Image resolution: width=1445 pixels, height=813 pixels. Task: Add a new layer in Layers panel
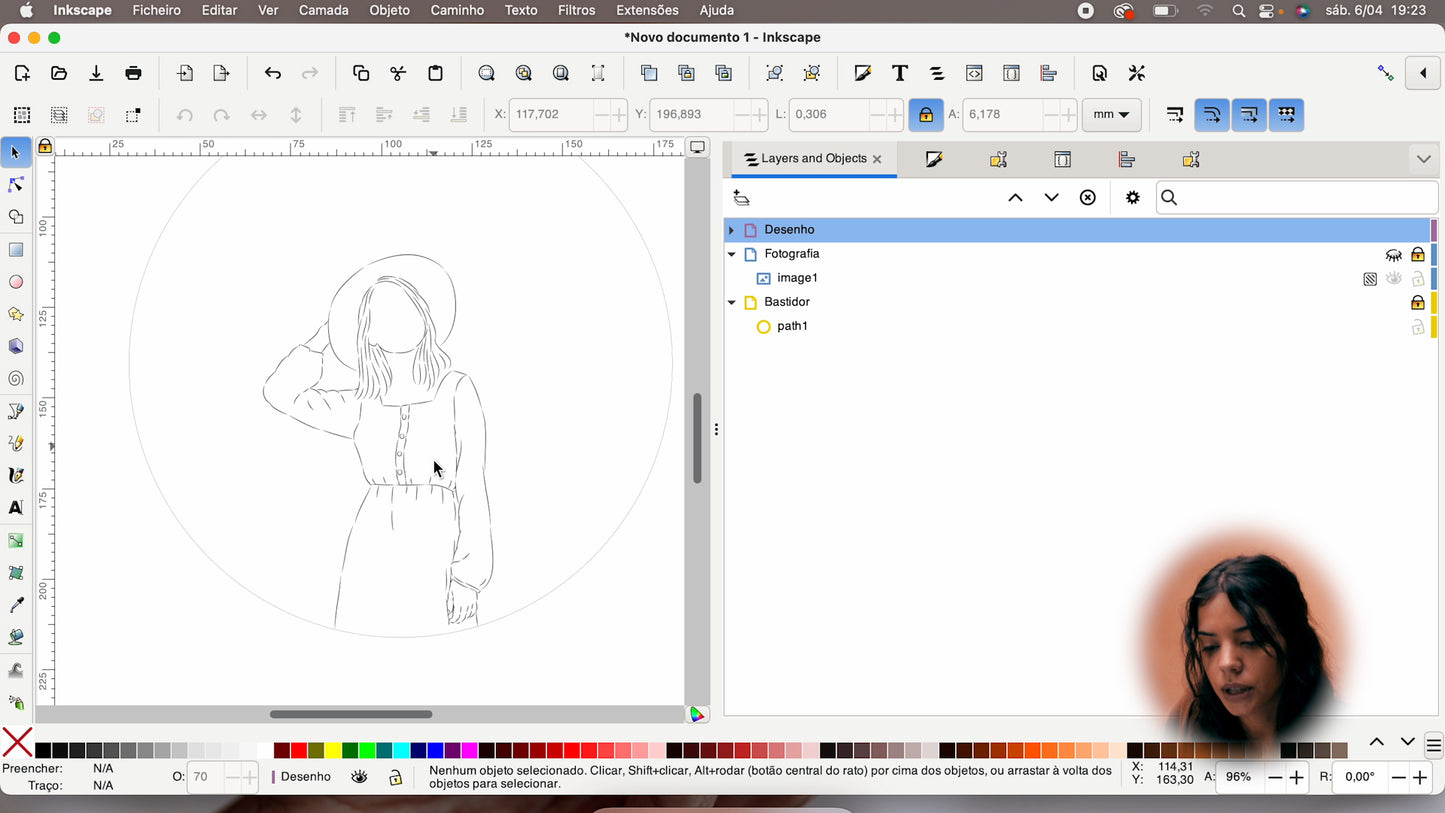pyautogui.click(x=741, y=198)
